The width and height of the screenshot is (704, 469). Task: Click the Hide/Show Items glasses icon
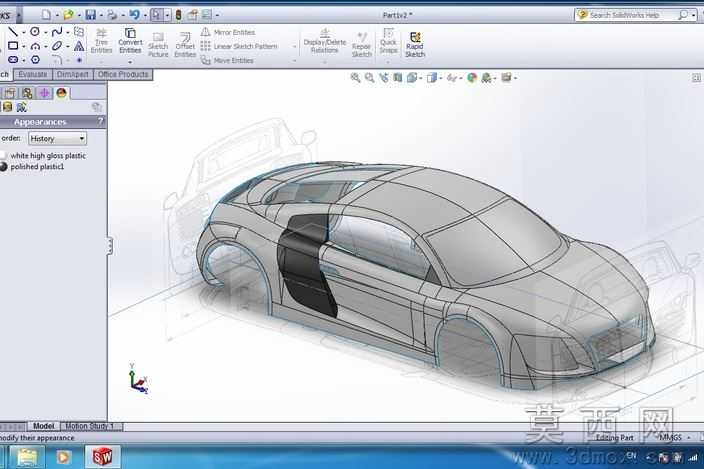(x=452, y=78)
